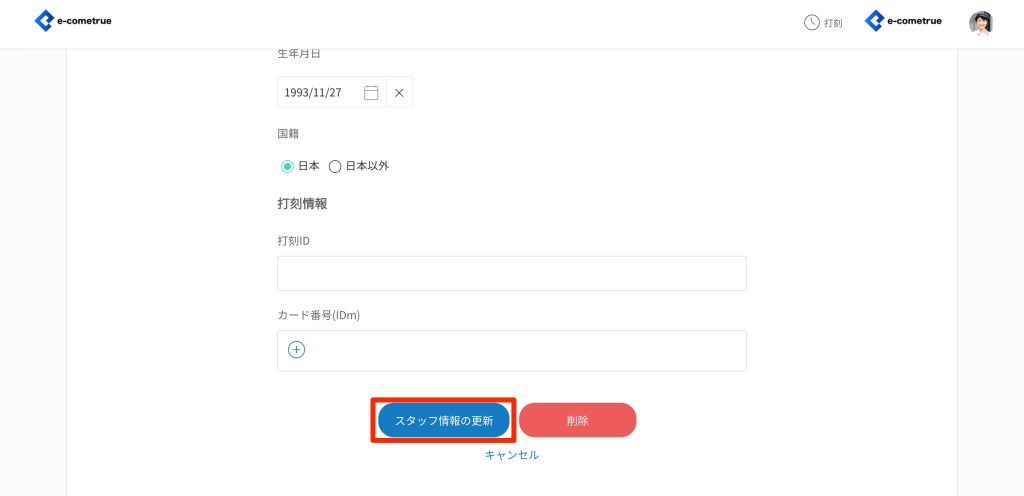Click the 打刻情報 section heading
This screenshot has height=496, width=1024.
coord(302,203)
